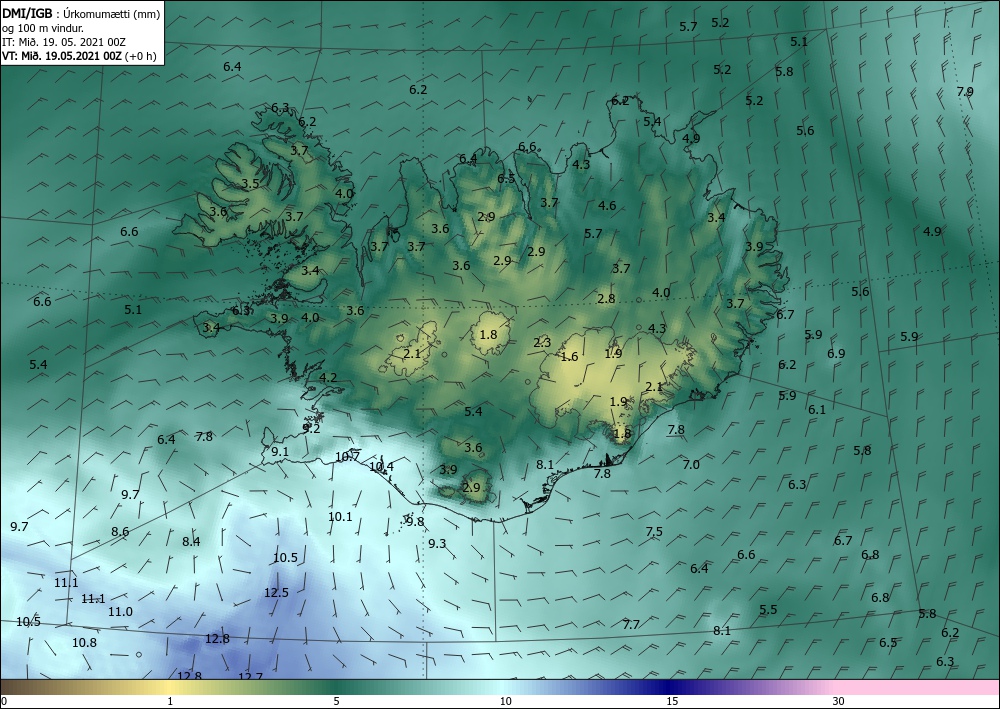Select the value 9.8 near the islands
Screen dimensions: 1000x709
click(415, 522)
